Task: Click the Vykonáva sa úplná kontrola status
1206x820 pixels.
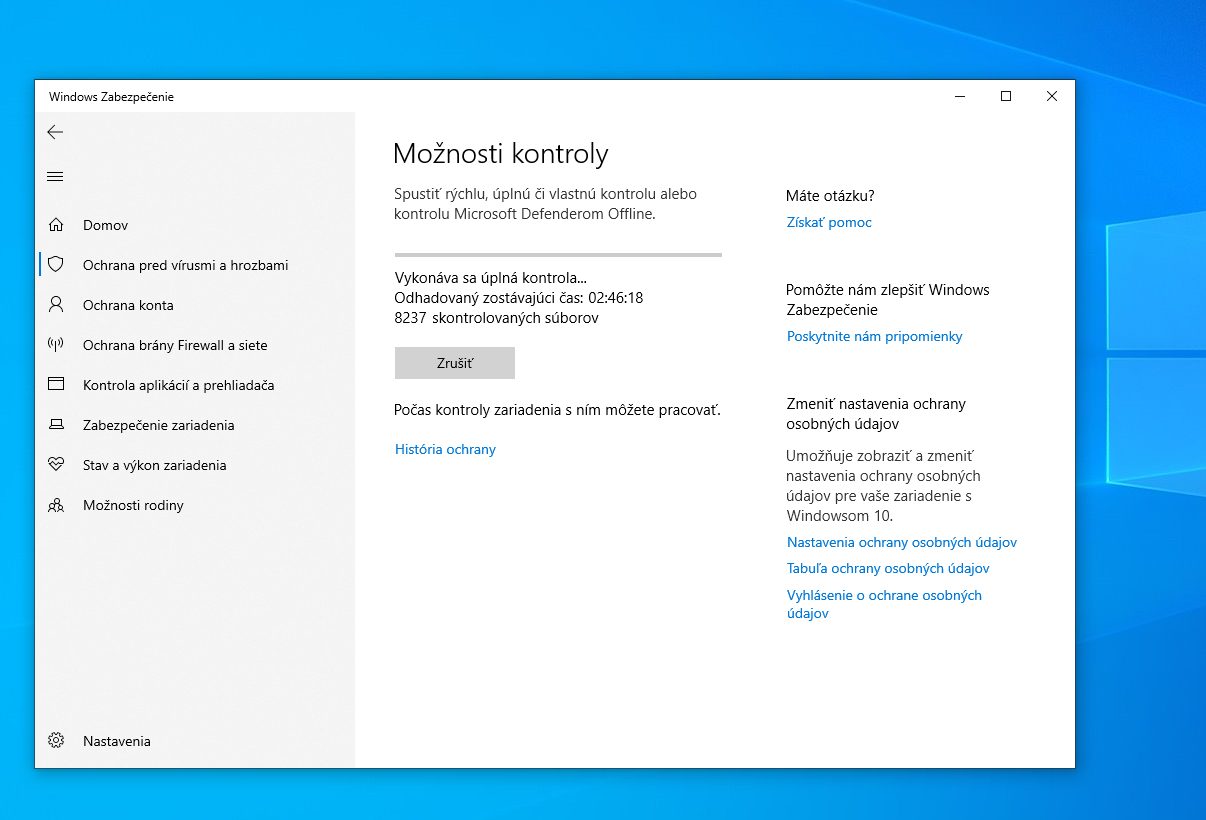Action: 491,278
